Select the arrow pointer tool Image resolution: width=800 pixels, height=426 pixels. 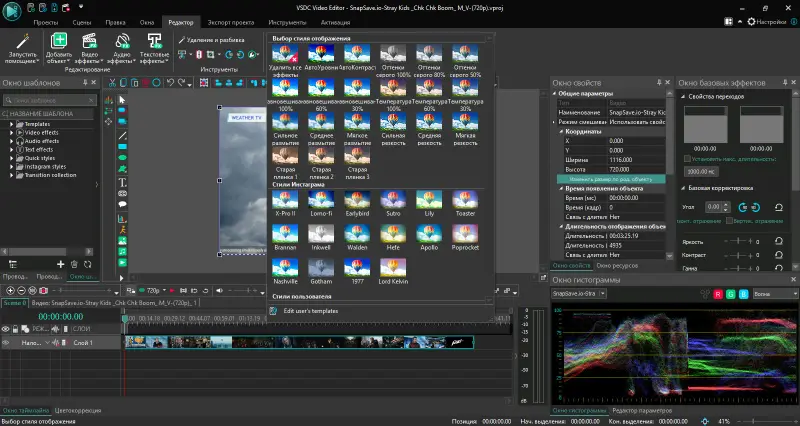122,99
